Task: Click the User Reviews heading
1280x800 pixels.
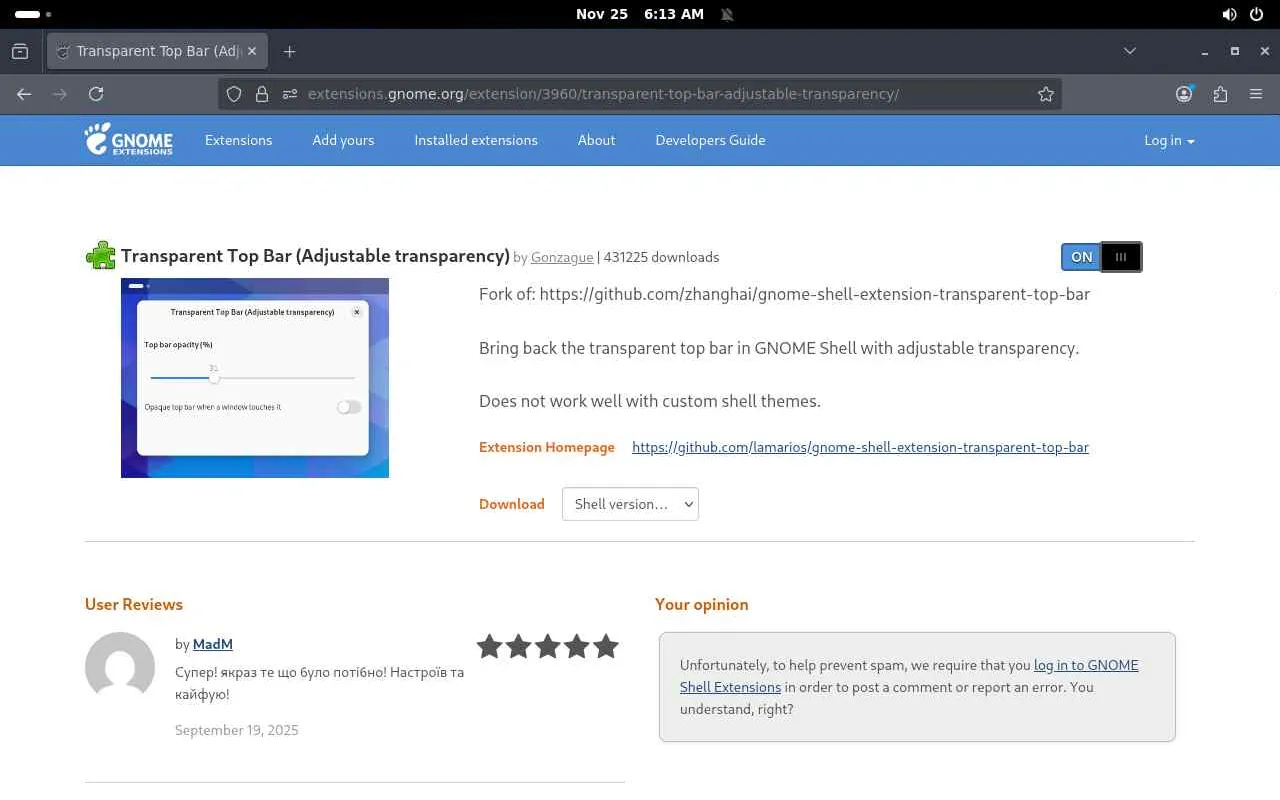Action: [x=134, y=604]
